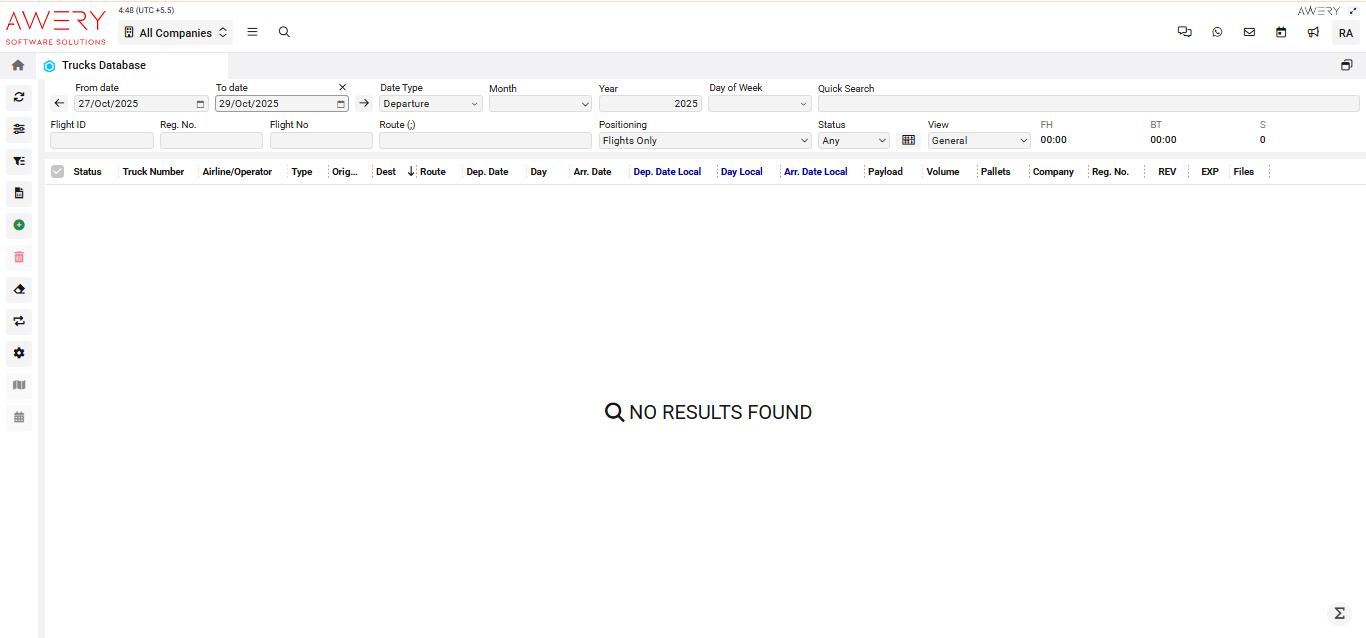Click the refresh icon in left sidebar
1366x638 pixels.
18,97
